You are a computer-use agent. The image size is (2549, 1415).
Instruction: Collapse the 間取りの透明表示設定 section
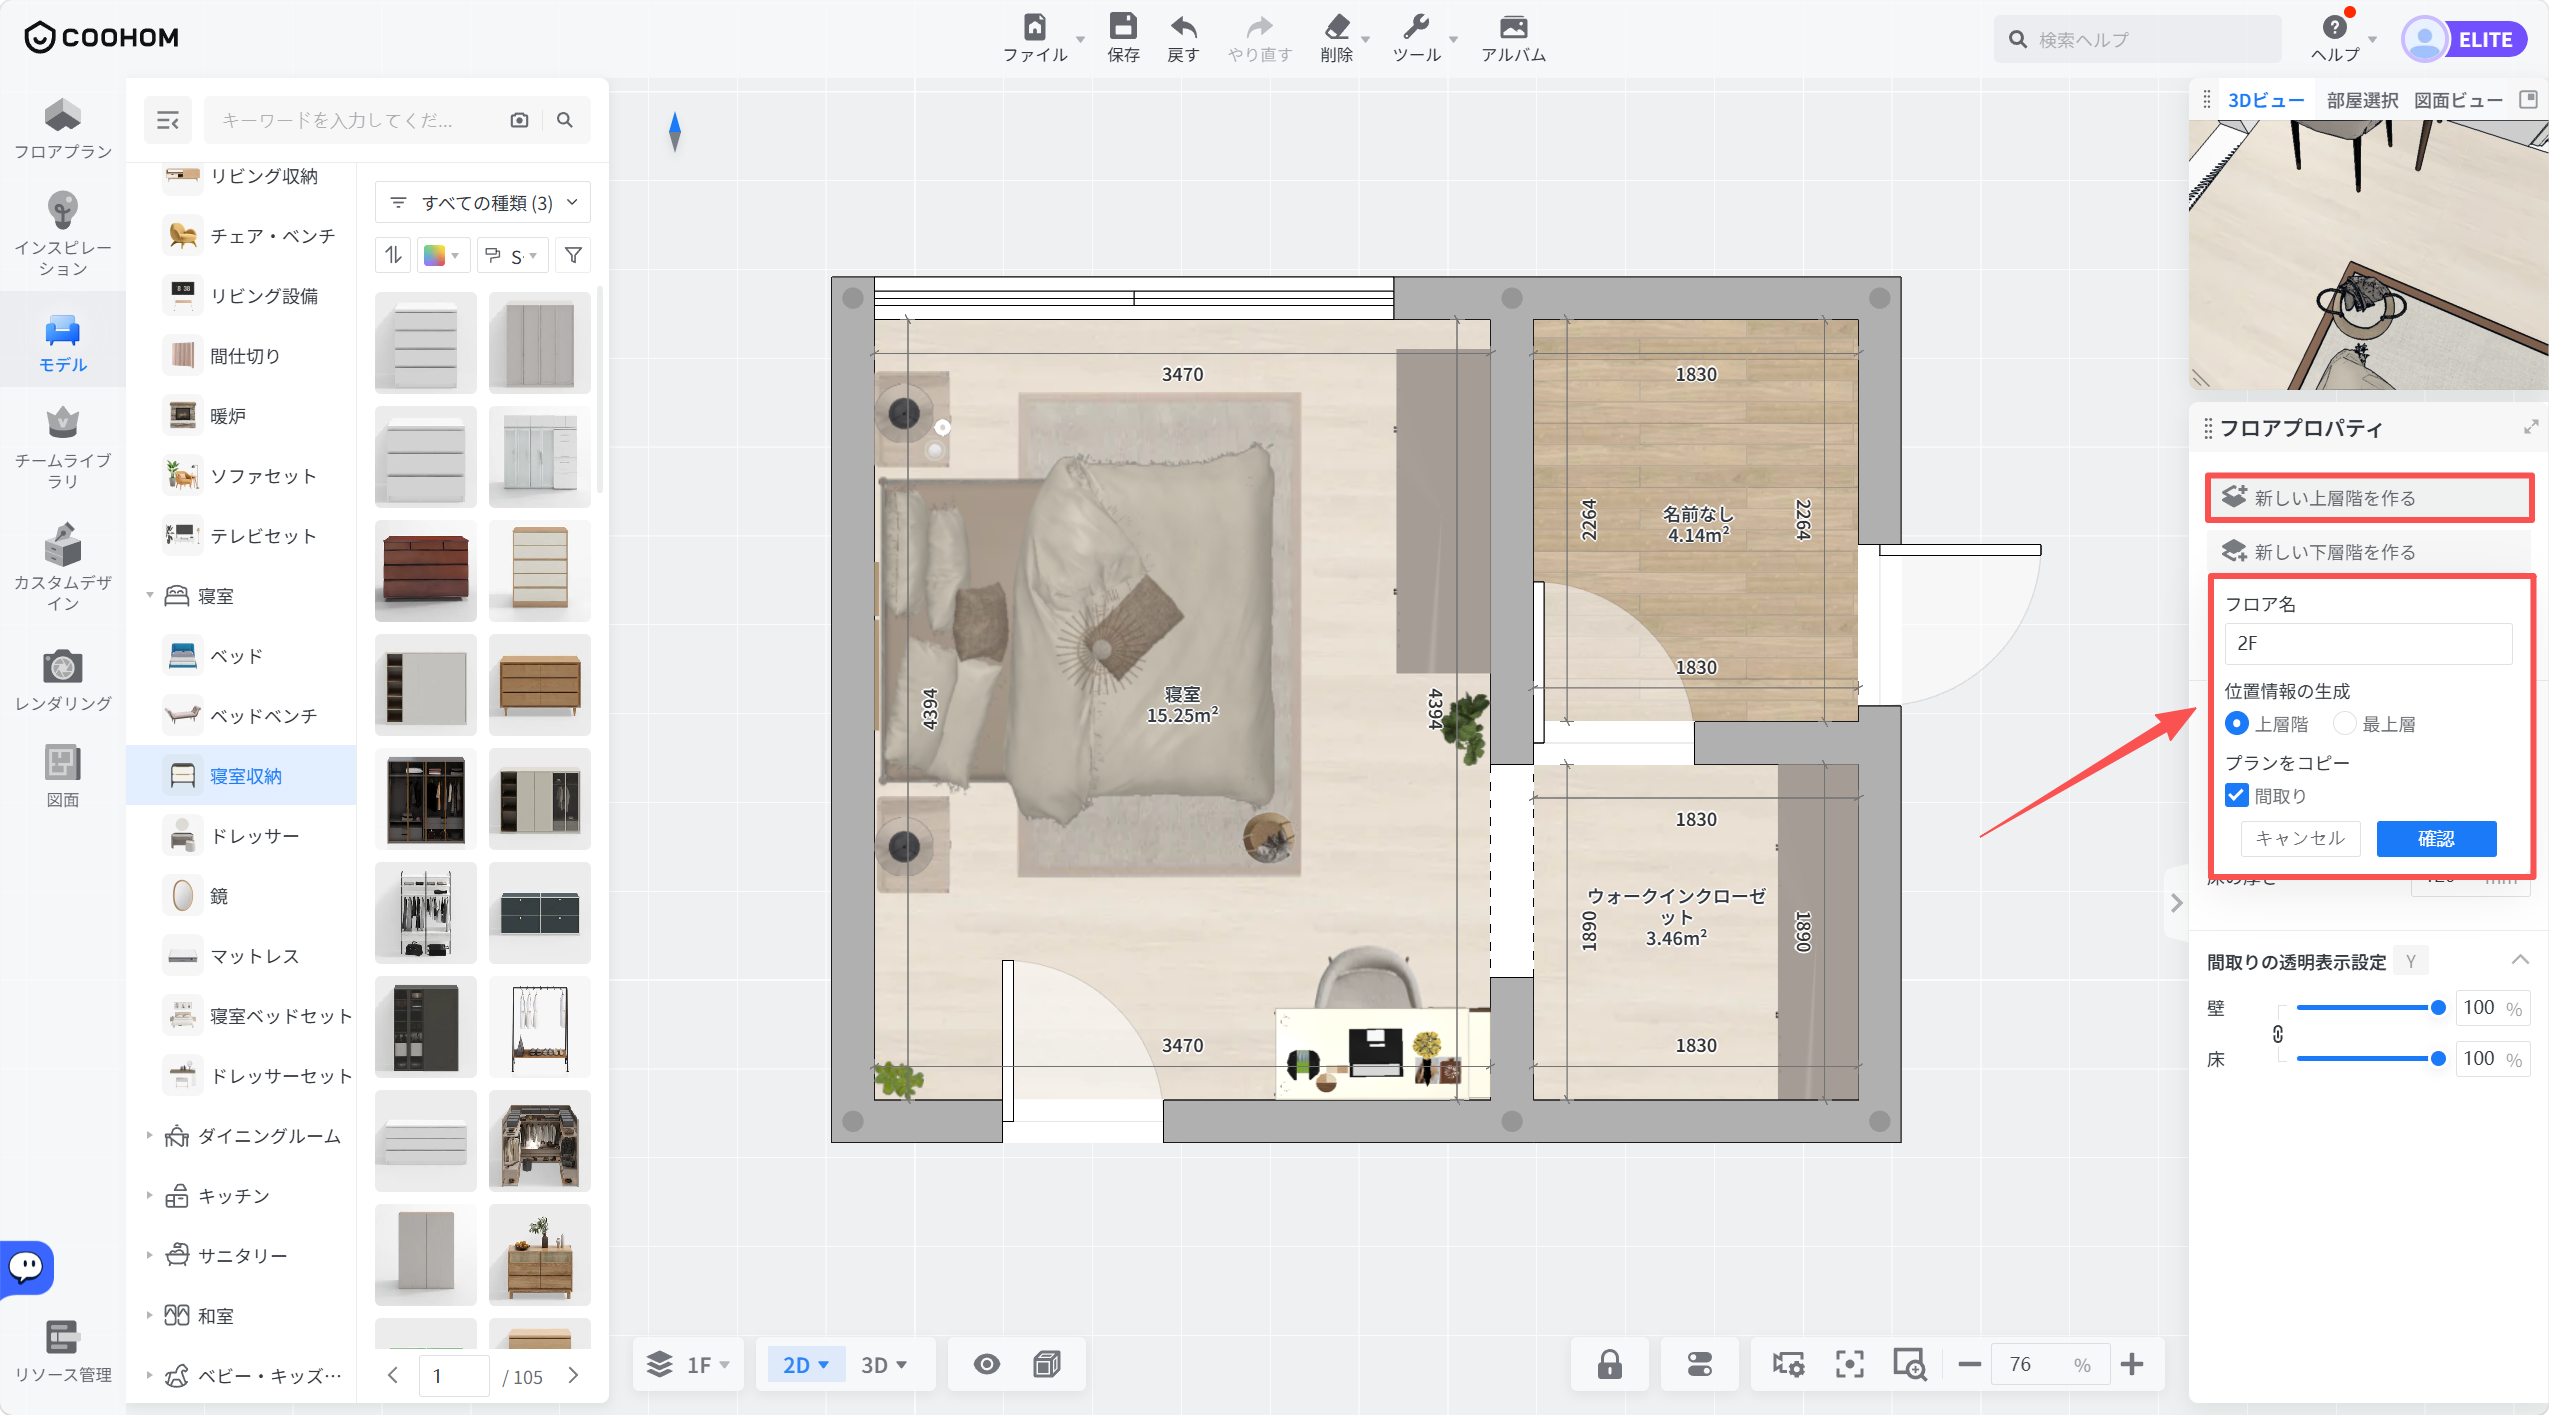[x=2520, y=961]
